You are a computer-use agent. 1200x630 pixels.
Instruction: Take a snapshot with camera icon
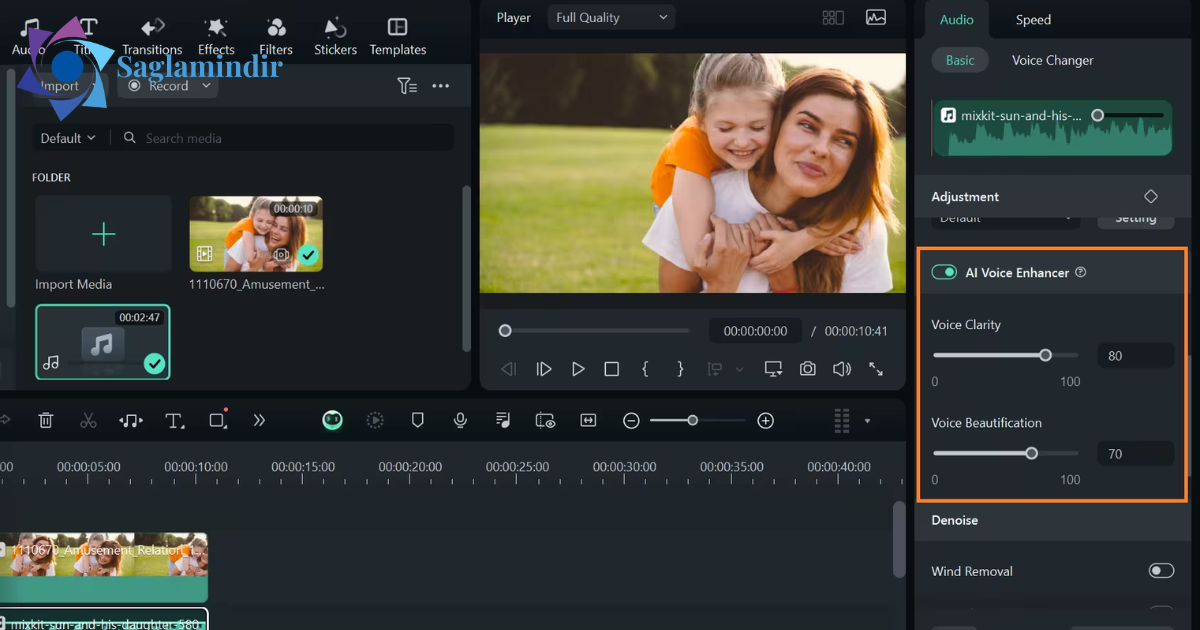tap(808, 369)
